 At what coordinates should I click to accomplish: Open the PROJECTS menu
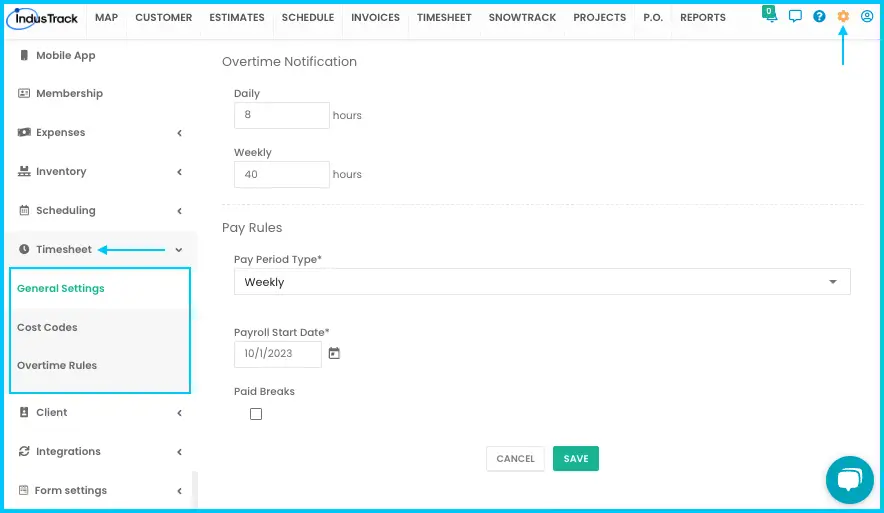coord(600,17)
